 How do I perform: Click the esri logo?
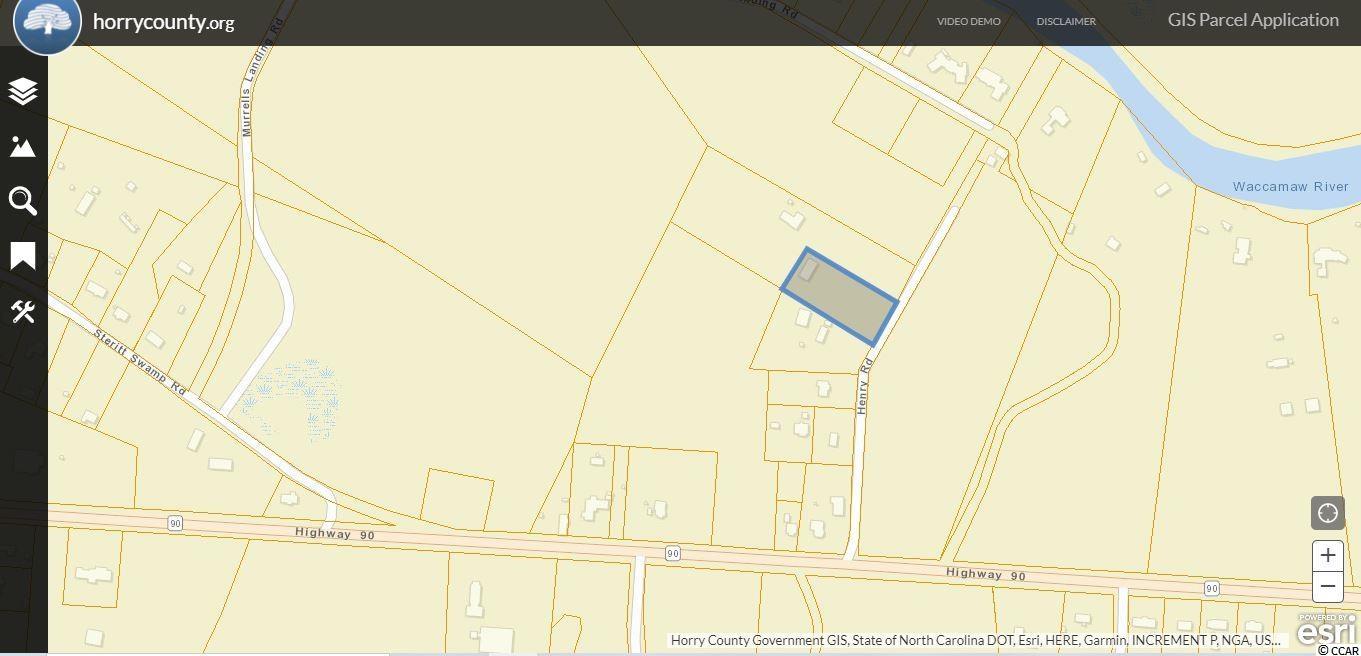[x=1326, y=631]
